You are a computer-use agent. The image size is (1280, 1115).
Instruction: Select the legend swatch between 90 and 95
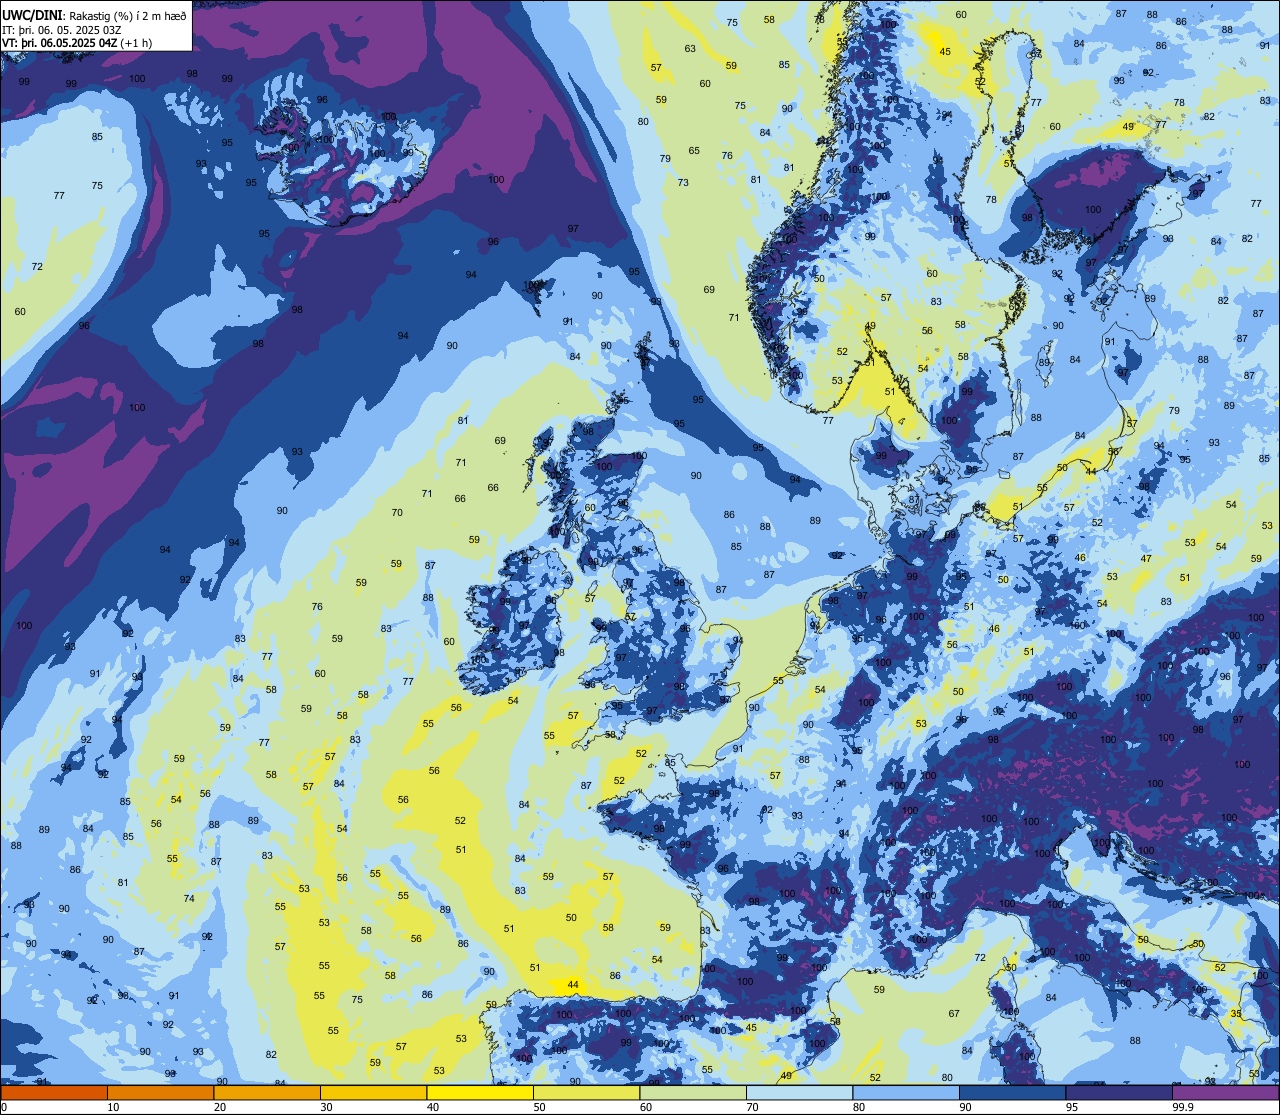coord(1012,1093)
